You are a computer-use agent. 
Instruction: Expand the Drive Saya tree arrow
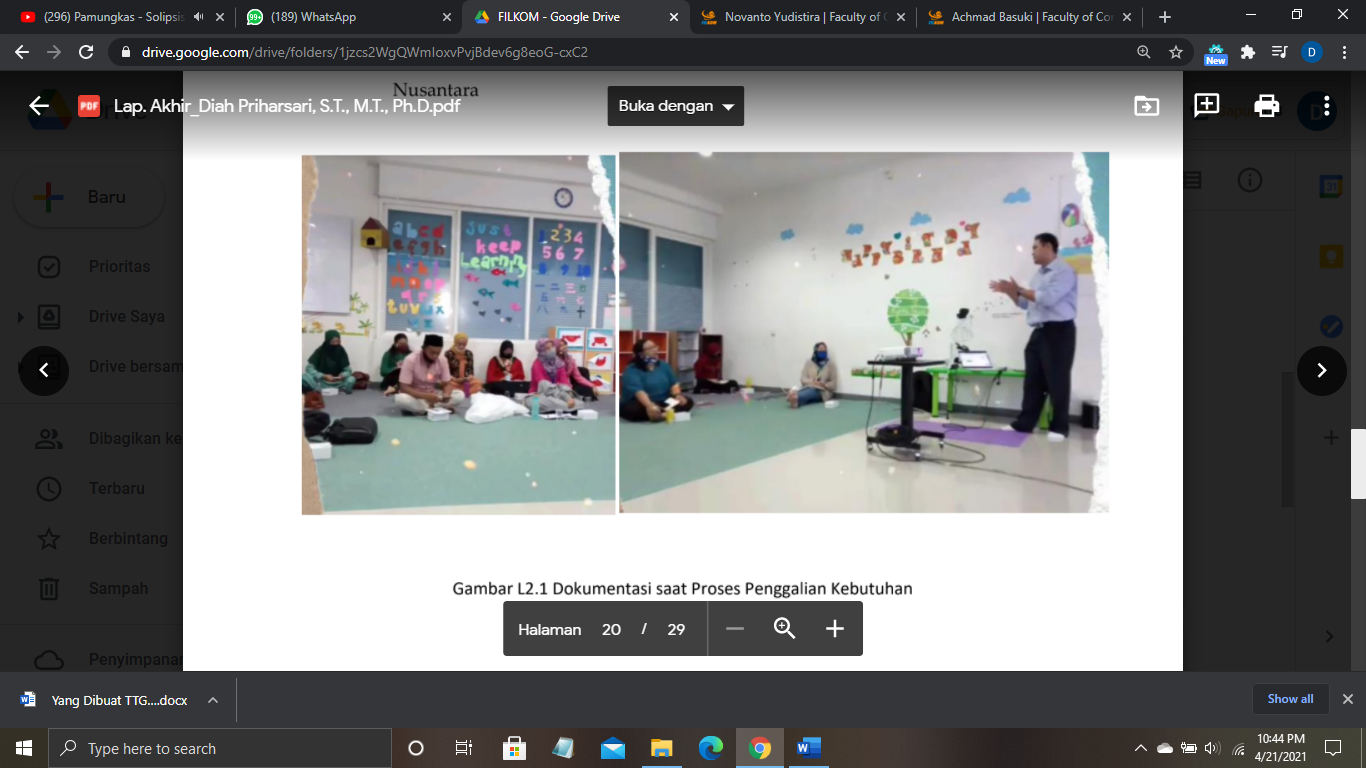point(21,317)
